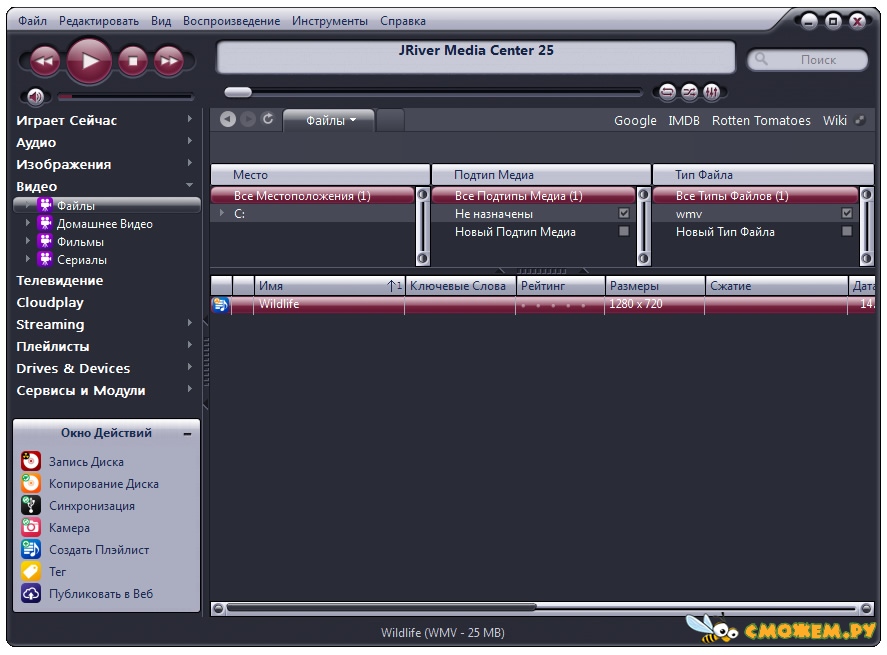The width and height of the screenshot is (887, 655).
Task: Open the Вид menu
Action: tap(161, 21)
